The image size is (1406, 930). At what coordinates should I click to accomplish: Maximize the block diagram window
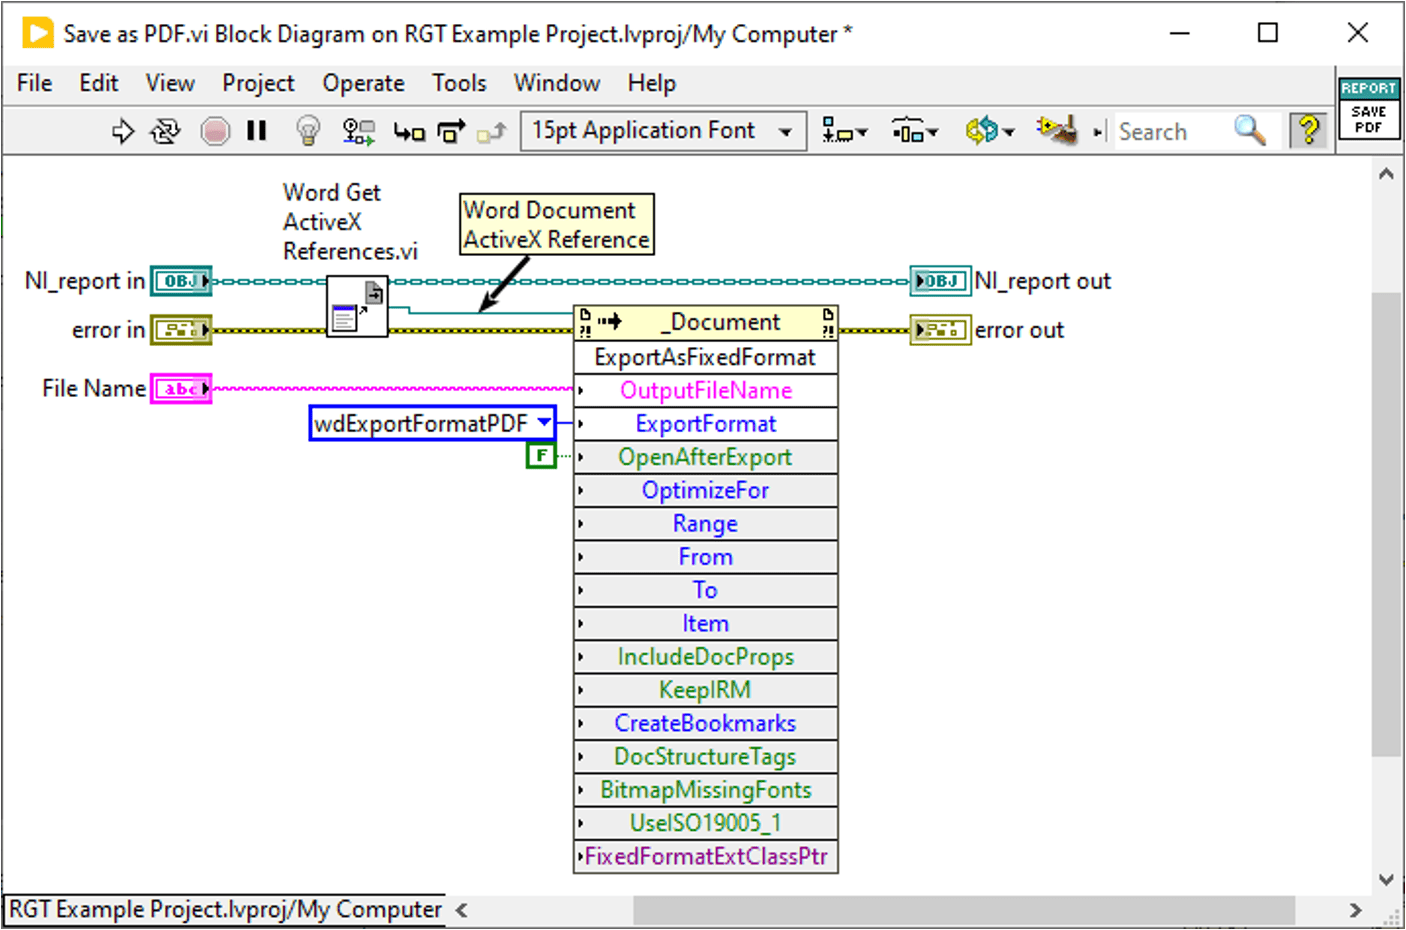click(1268, 33)
